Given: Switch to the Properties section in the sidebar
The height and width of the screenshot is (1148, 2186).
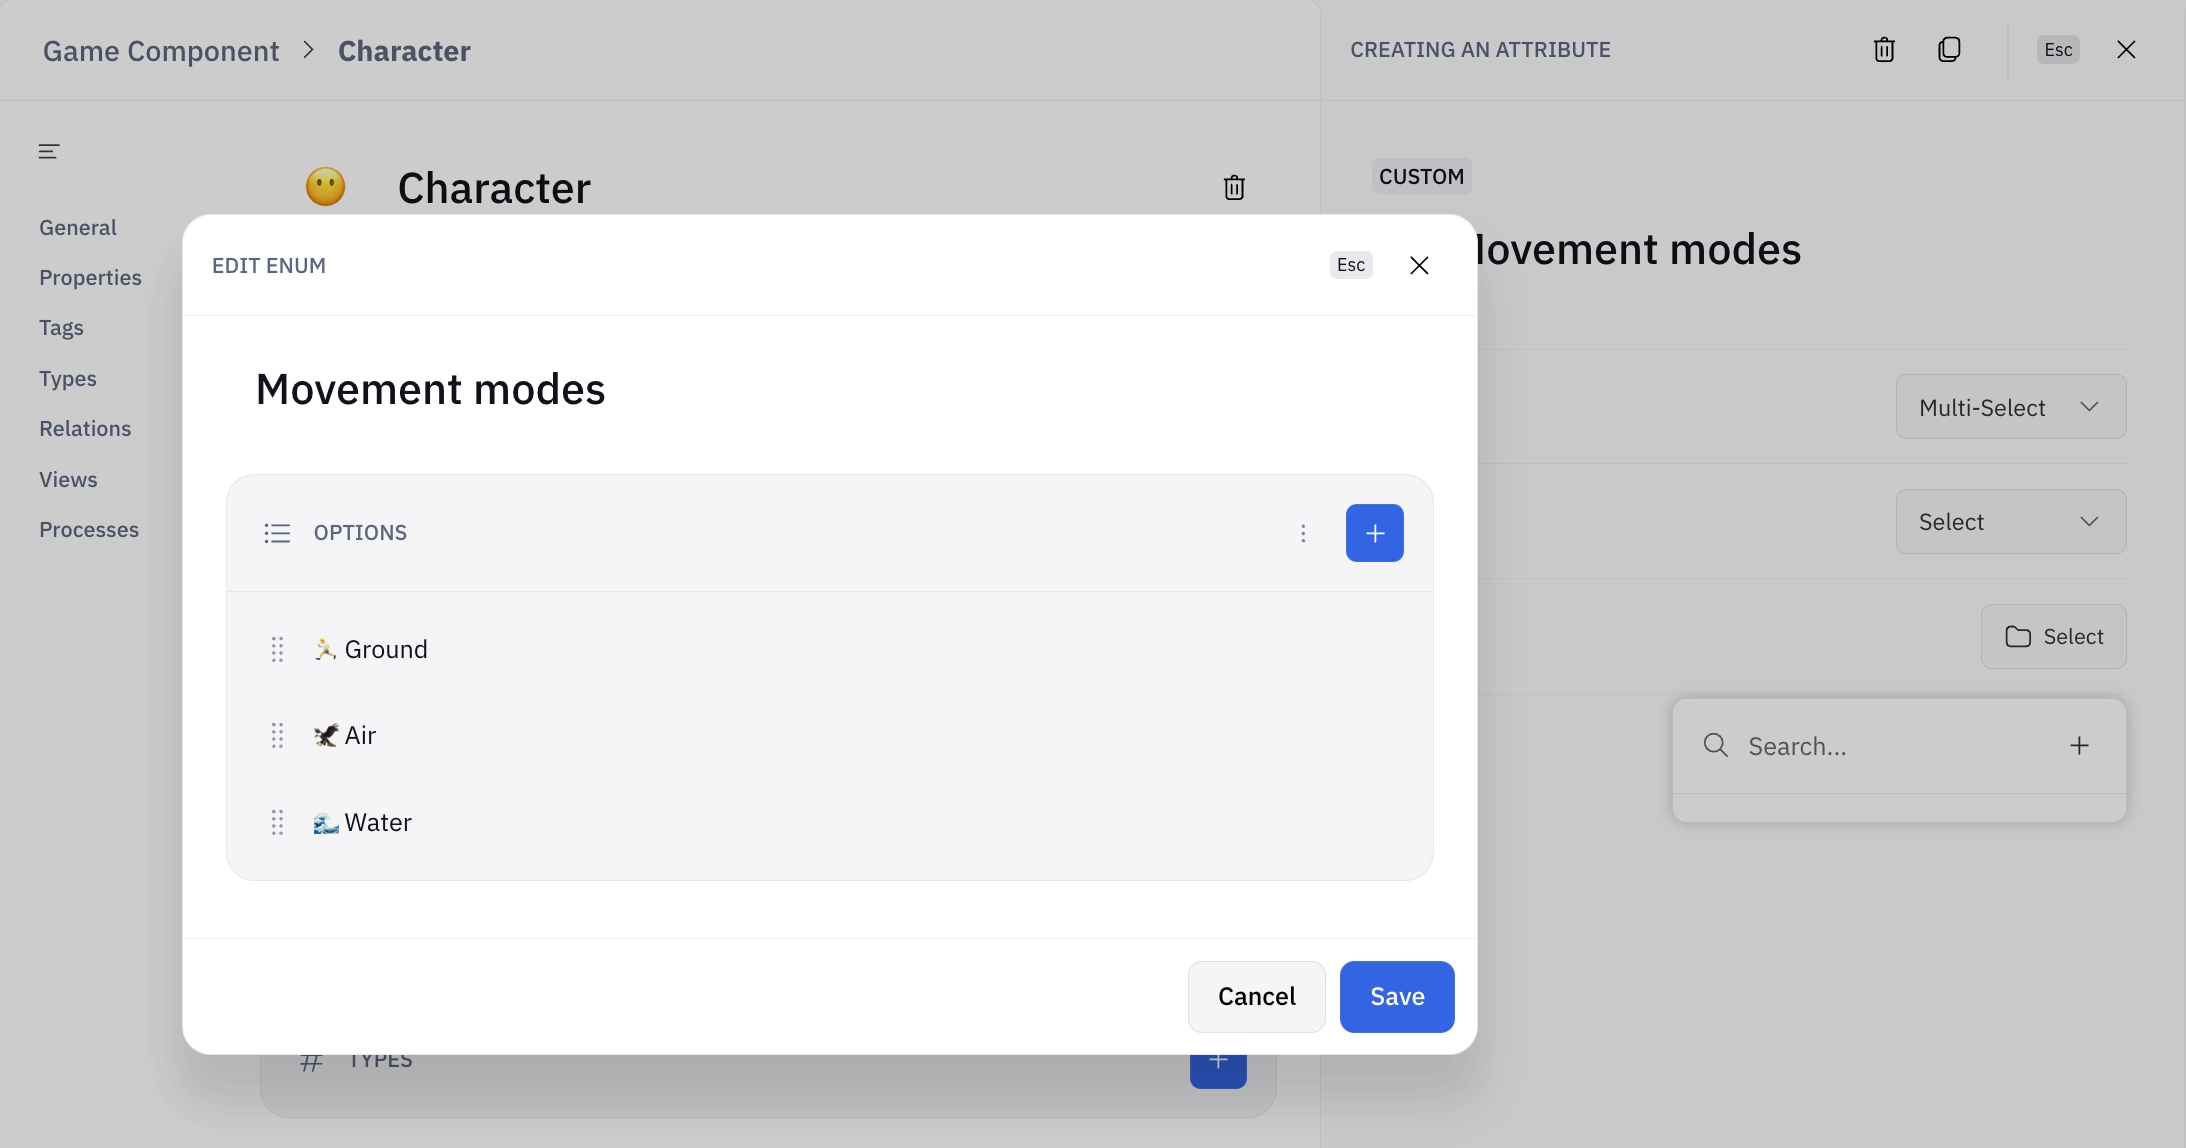Looking at the screenshot, I should coord(91,277).
